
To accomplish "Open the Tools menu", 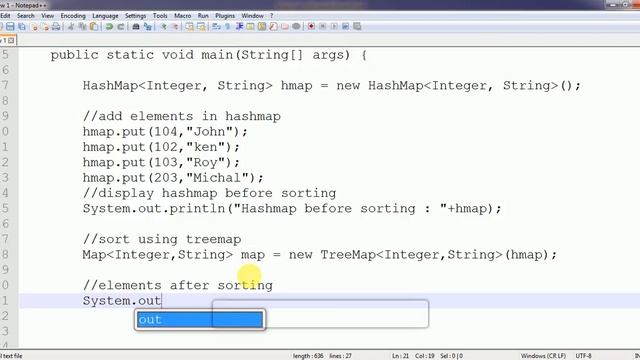I will coord(160,16).
